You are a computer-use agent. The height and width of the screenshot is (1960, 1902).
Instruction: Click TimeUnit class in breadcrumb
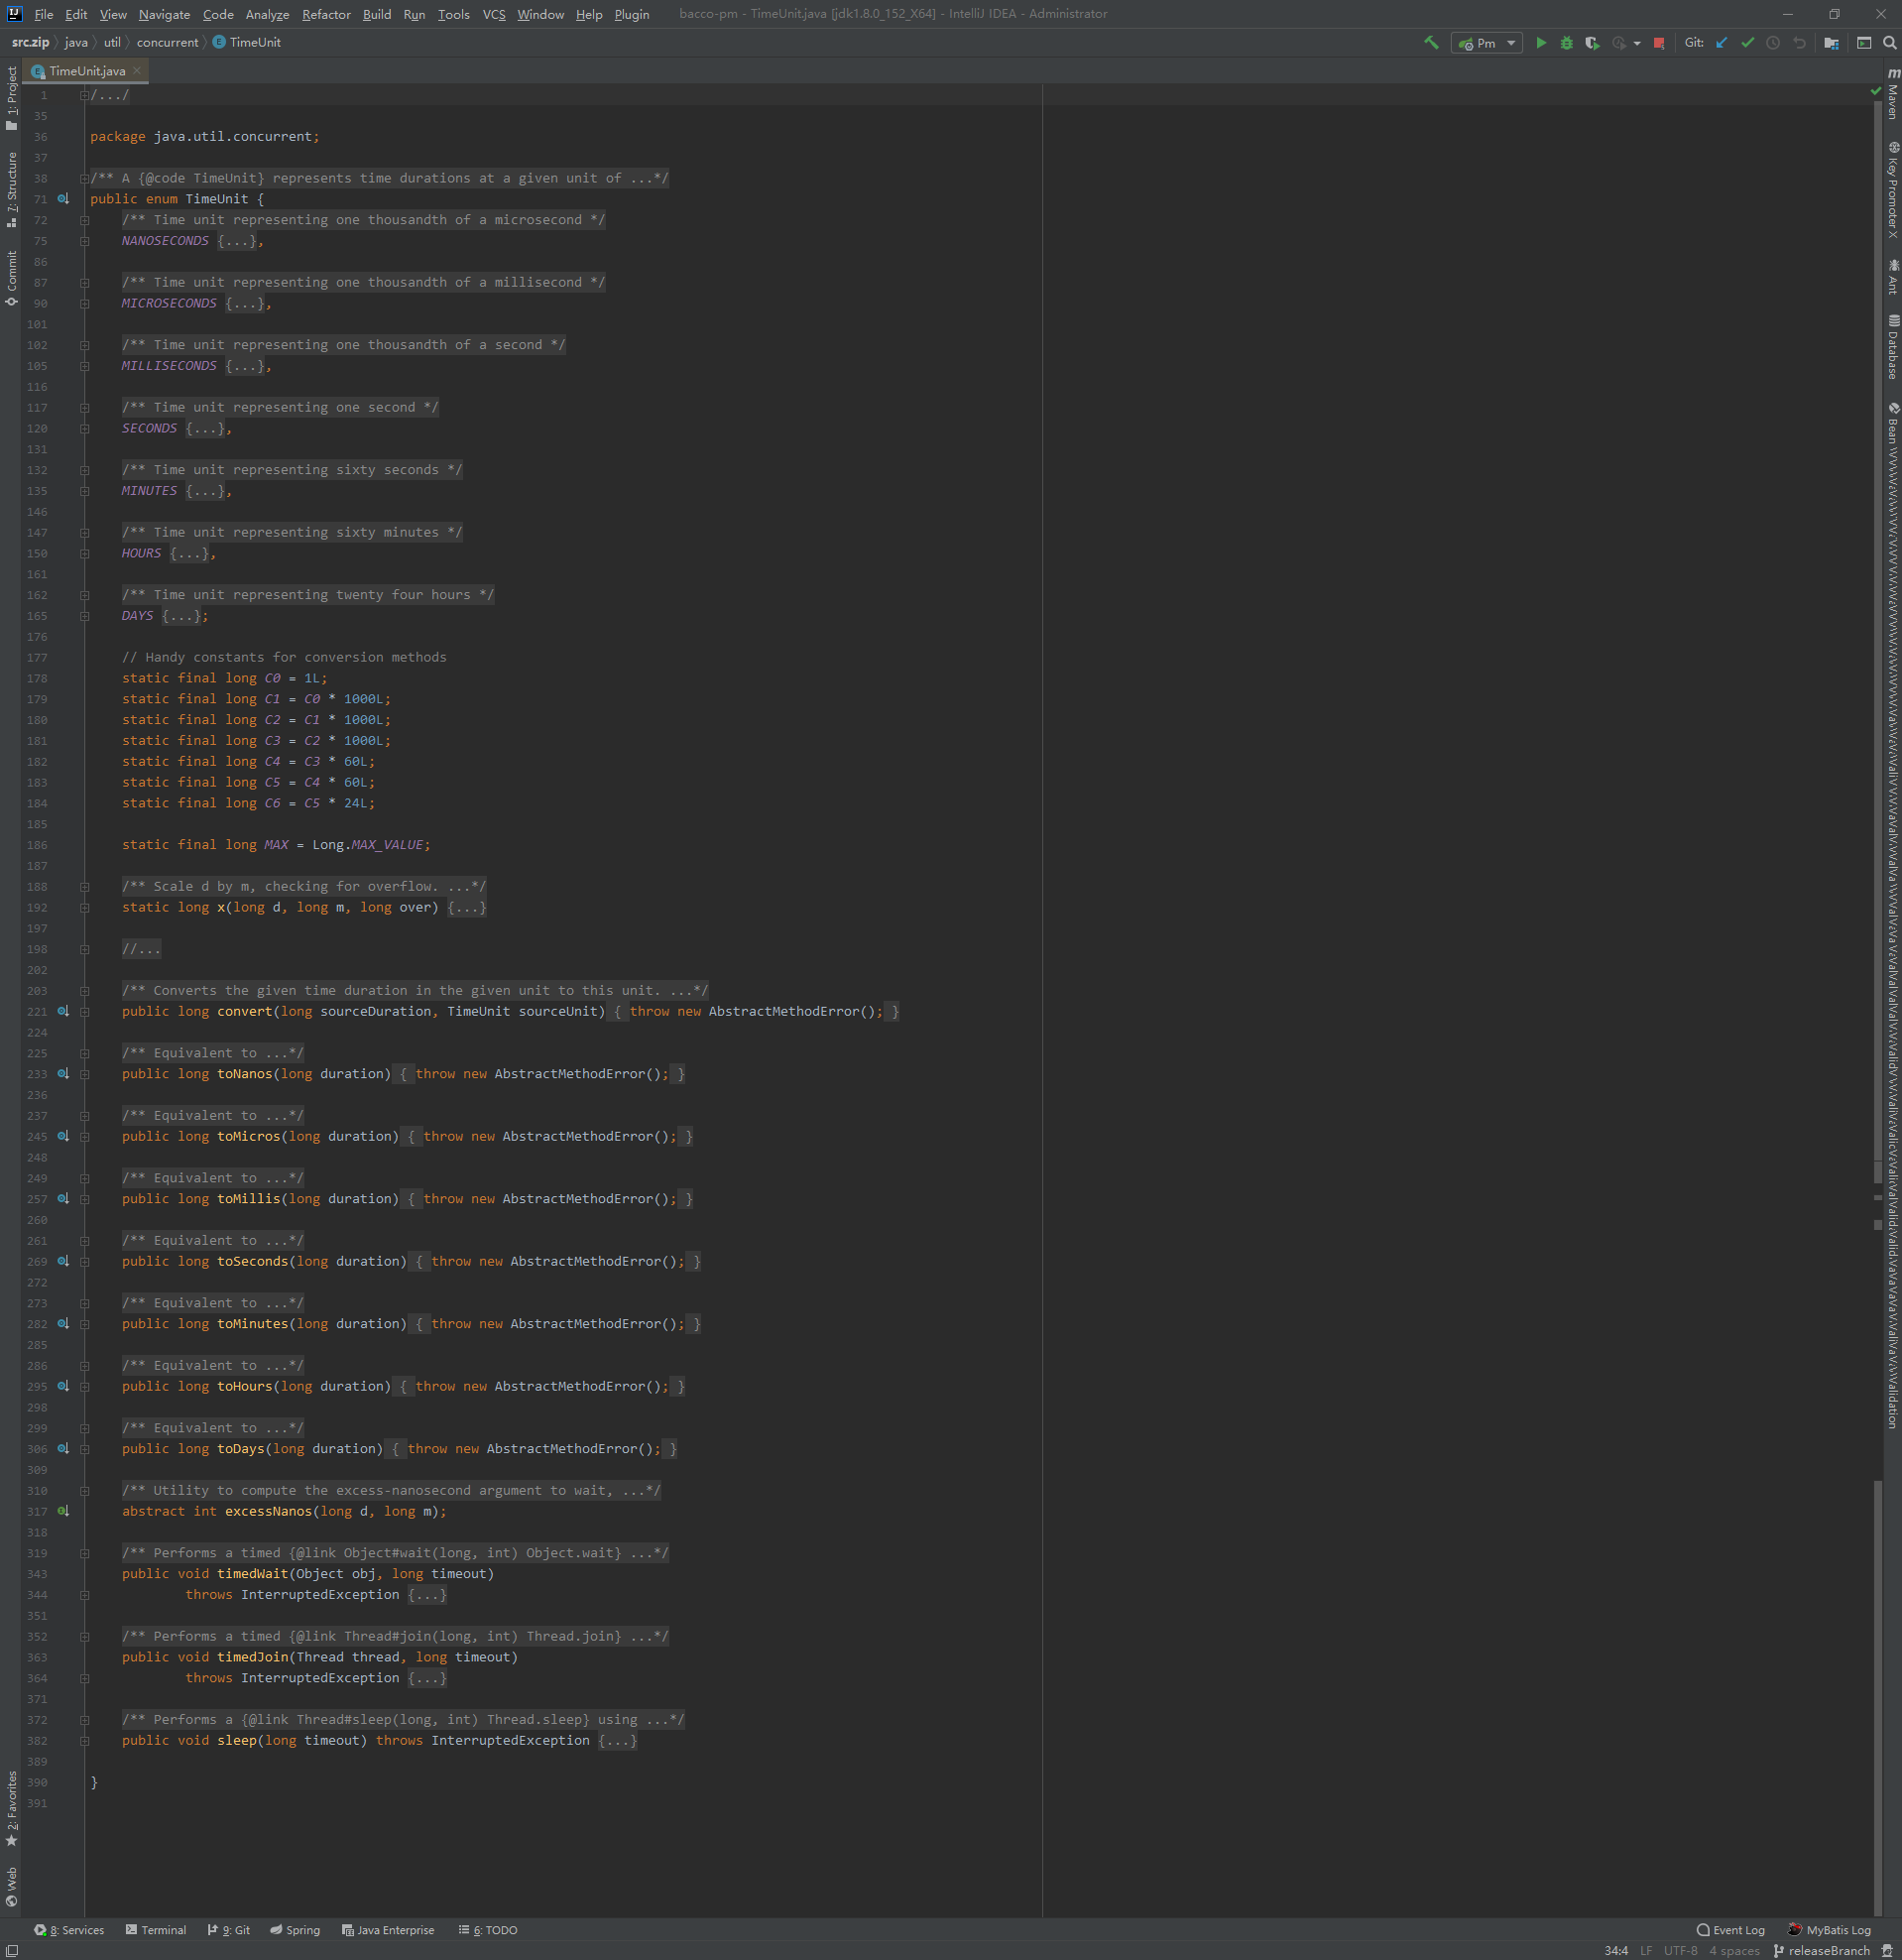coord(247,42)
